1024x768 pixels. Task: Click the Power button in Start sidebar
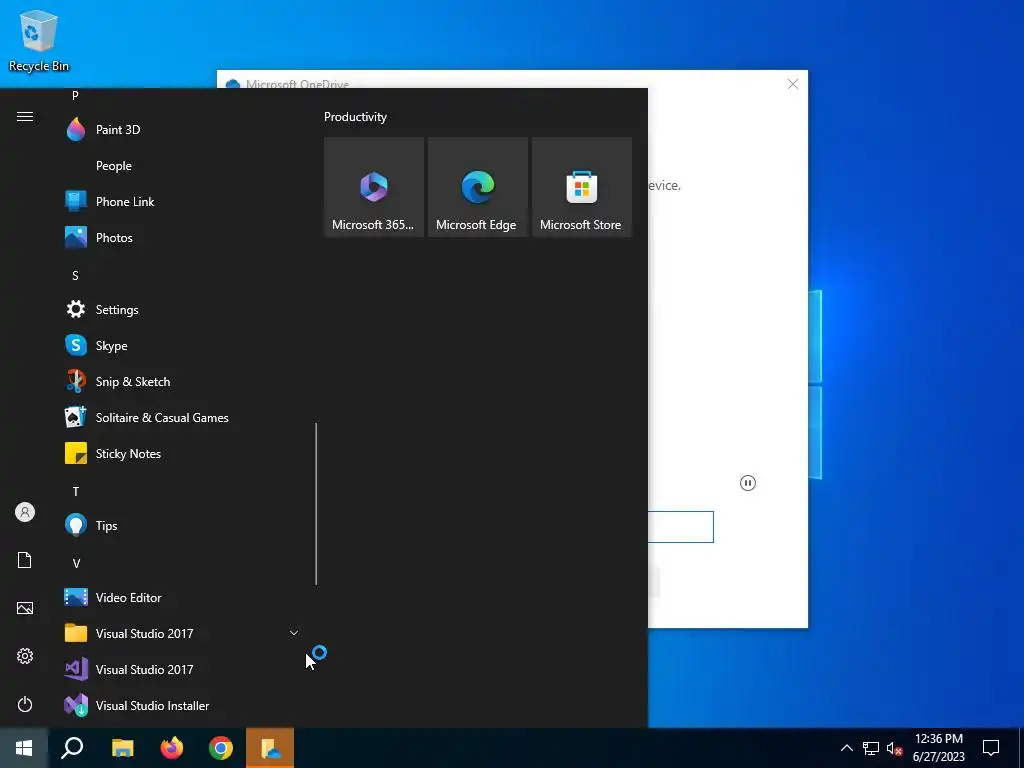(25, 704)
